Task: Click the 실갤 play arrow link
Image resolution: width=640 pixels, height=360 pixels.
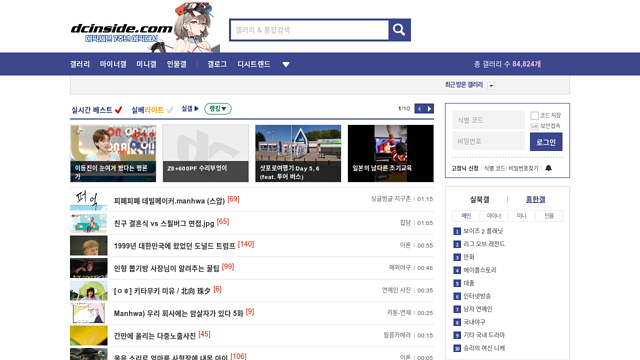Action: 190,109
